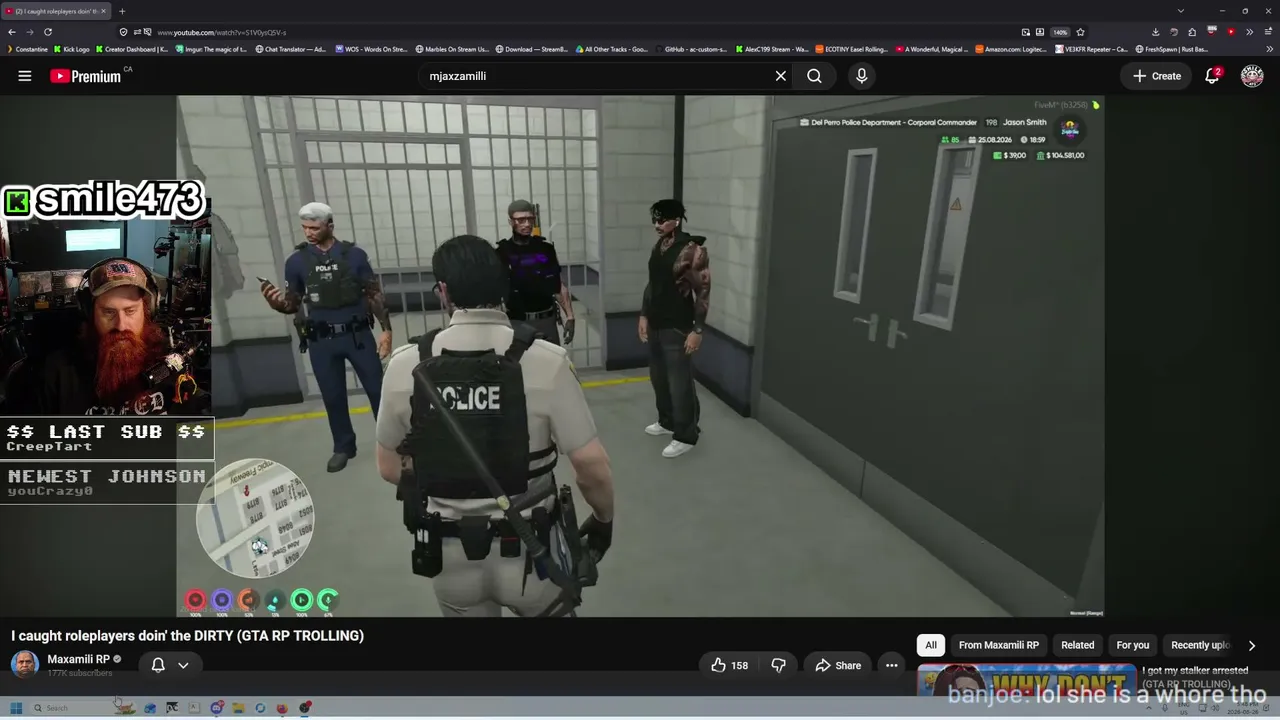Image resolution: width=1280 pixels, height=720 pixels.
Task: Start voice search with microphone
Action: point(861,76)
